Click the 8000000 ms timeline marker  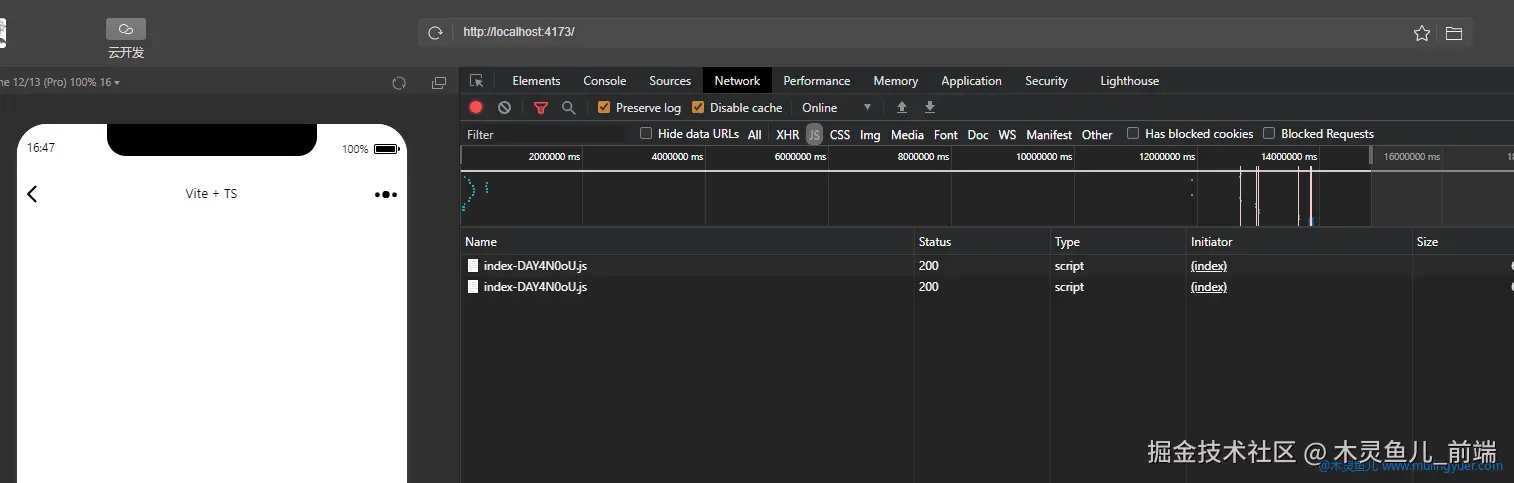(x=921, y=157)
